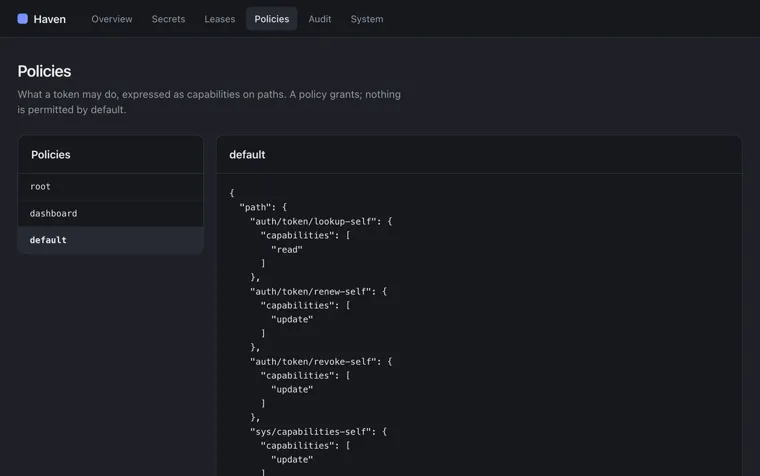
Task: Click the Policies list panel header
Action: pyautogui.click(x=111, y=155)
